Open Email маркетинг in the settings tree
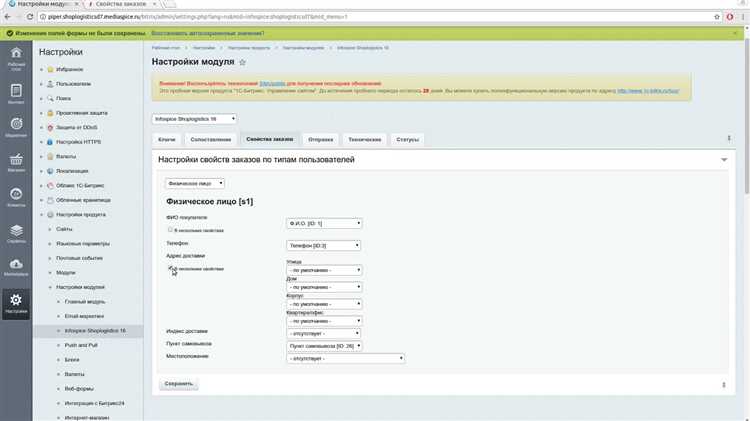 point(84,316)
